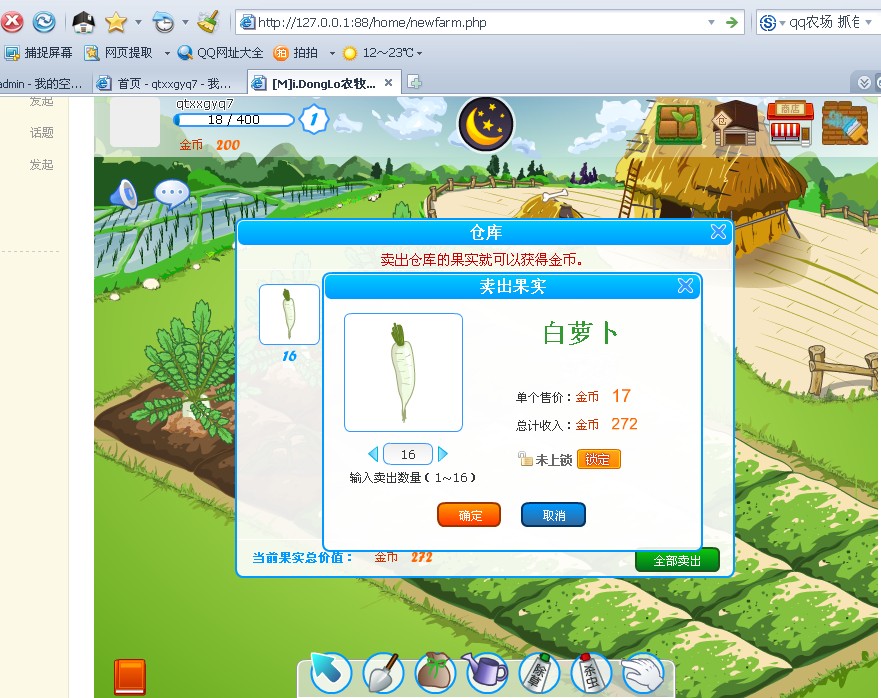Lock the fruit with the 锁定 button

[x=598, y=459]
